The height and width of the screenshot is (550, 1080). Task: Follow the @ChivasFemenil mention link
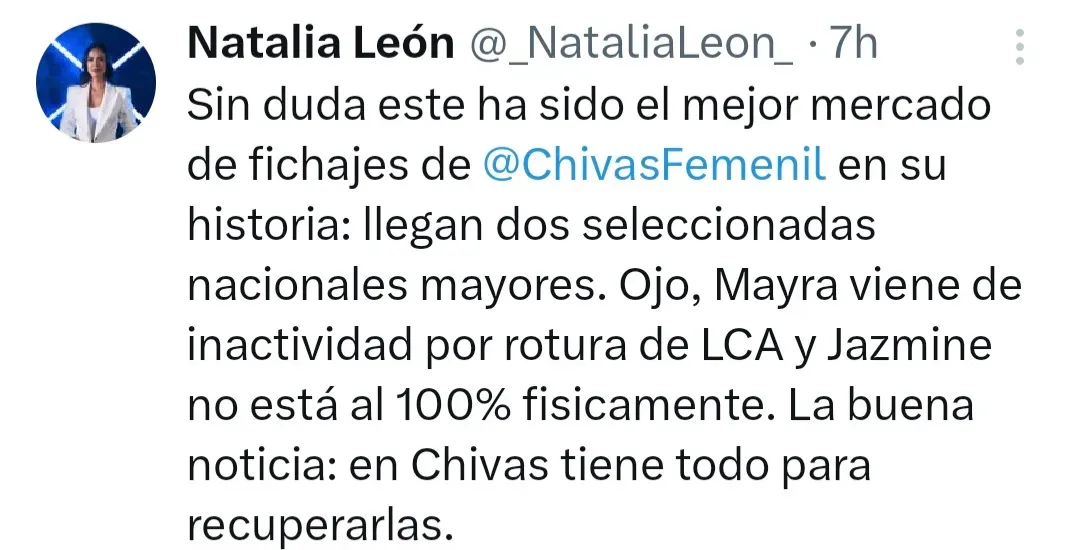tap(654, 165)
